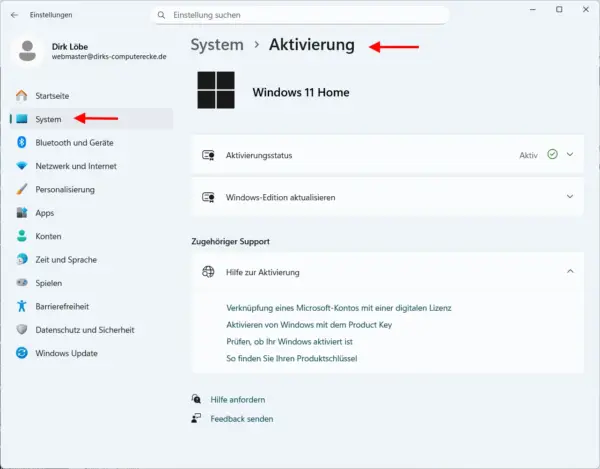The height and width of the screenshot is (469, 600).
Task: Open Windows Update page
Action: point(91,353)
